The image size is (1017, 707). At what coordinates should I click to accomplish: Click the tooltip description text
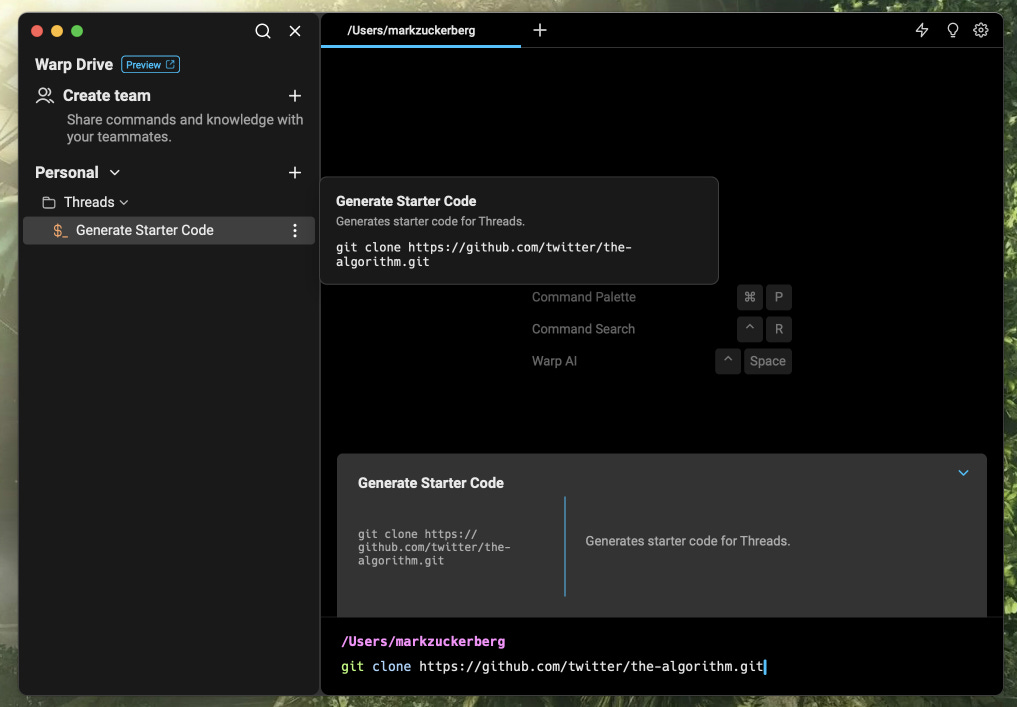pyautogui.click(x=430, y=221)
